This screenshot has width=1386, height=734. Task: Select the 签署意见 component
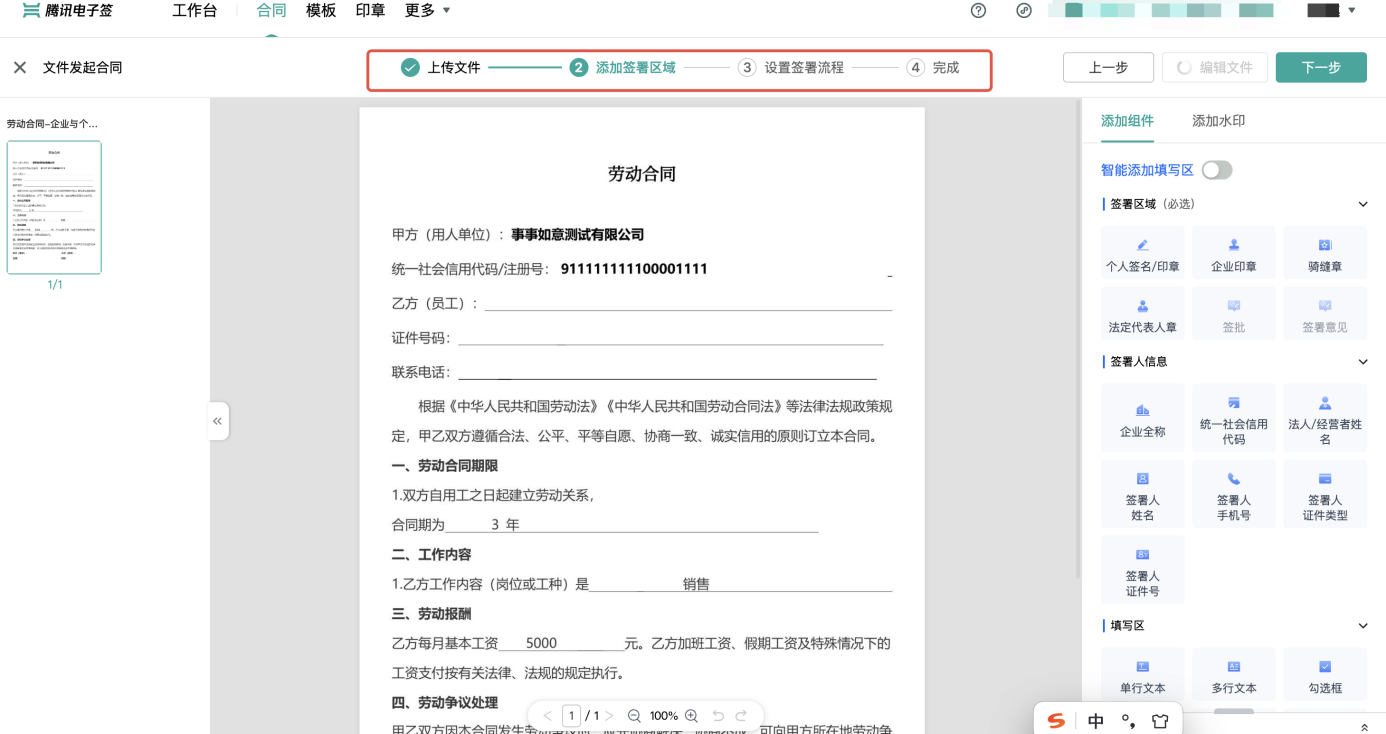click(x=1325, y=316)
